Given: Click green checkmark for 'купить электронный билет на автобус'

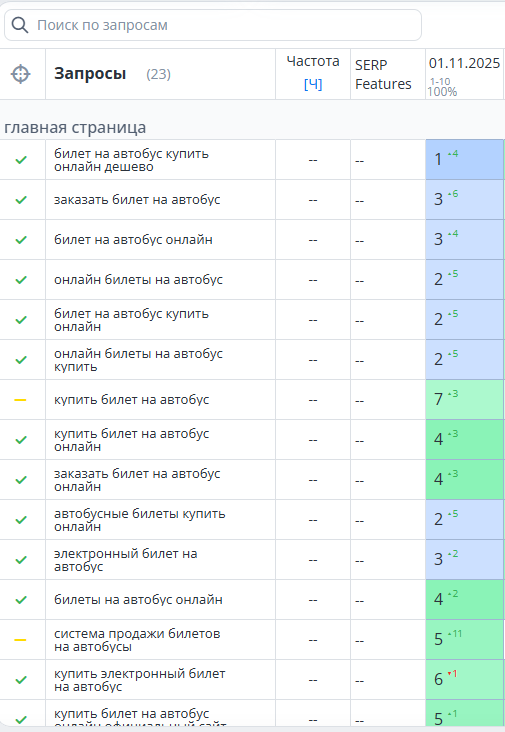Looking at the screenshot, I should [x=21, y=680].
